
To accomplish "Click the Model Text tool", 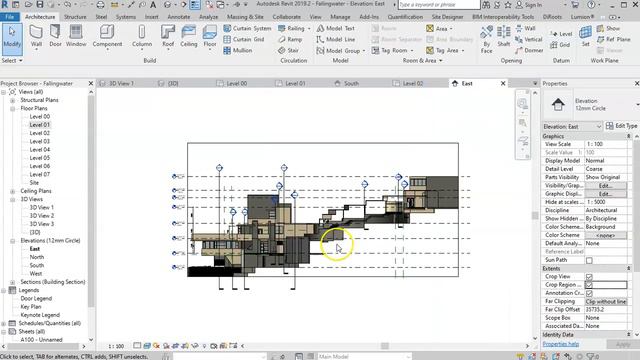I will (x=336, y=29).
